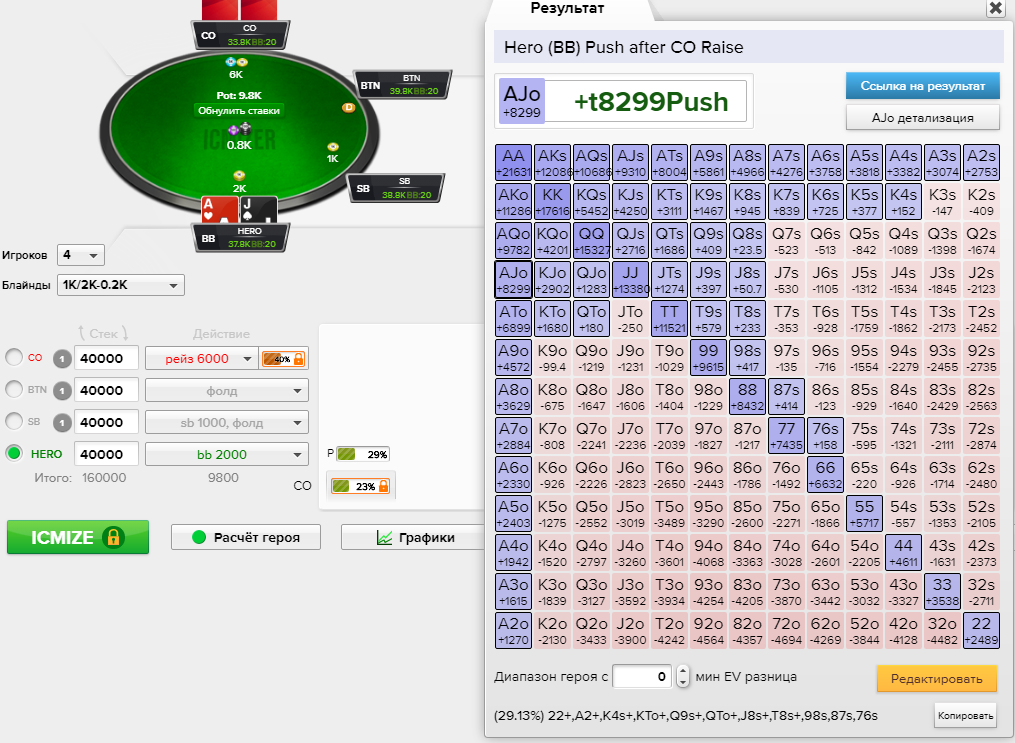Click the Расчёт героя button

pos(246,537)
